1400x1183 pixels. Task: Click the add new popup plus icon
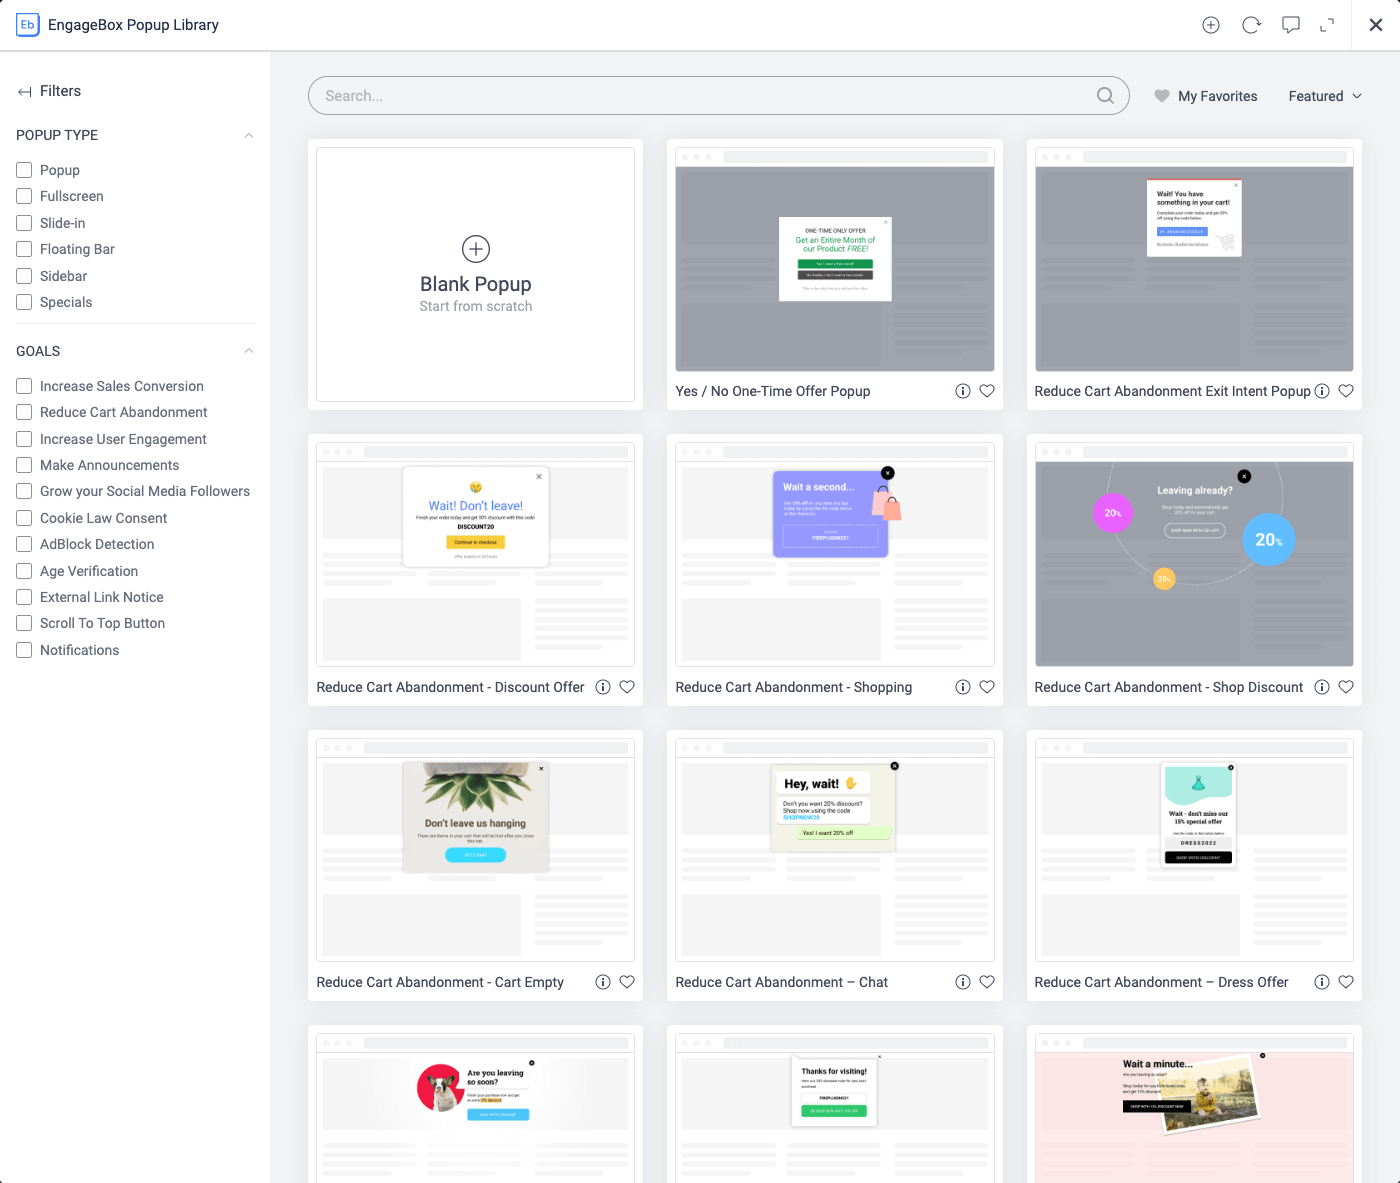point(1211,25)
